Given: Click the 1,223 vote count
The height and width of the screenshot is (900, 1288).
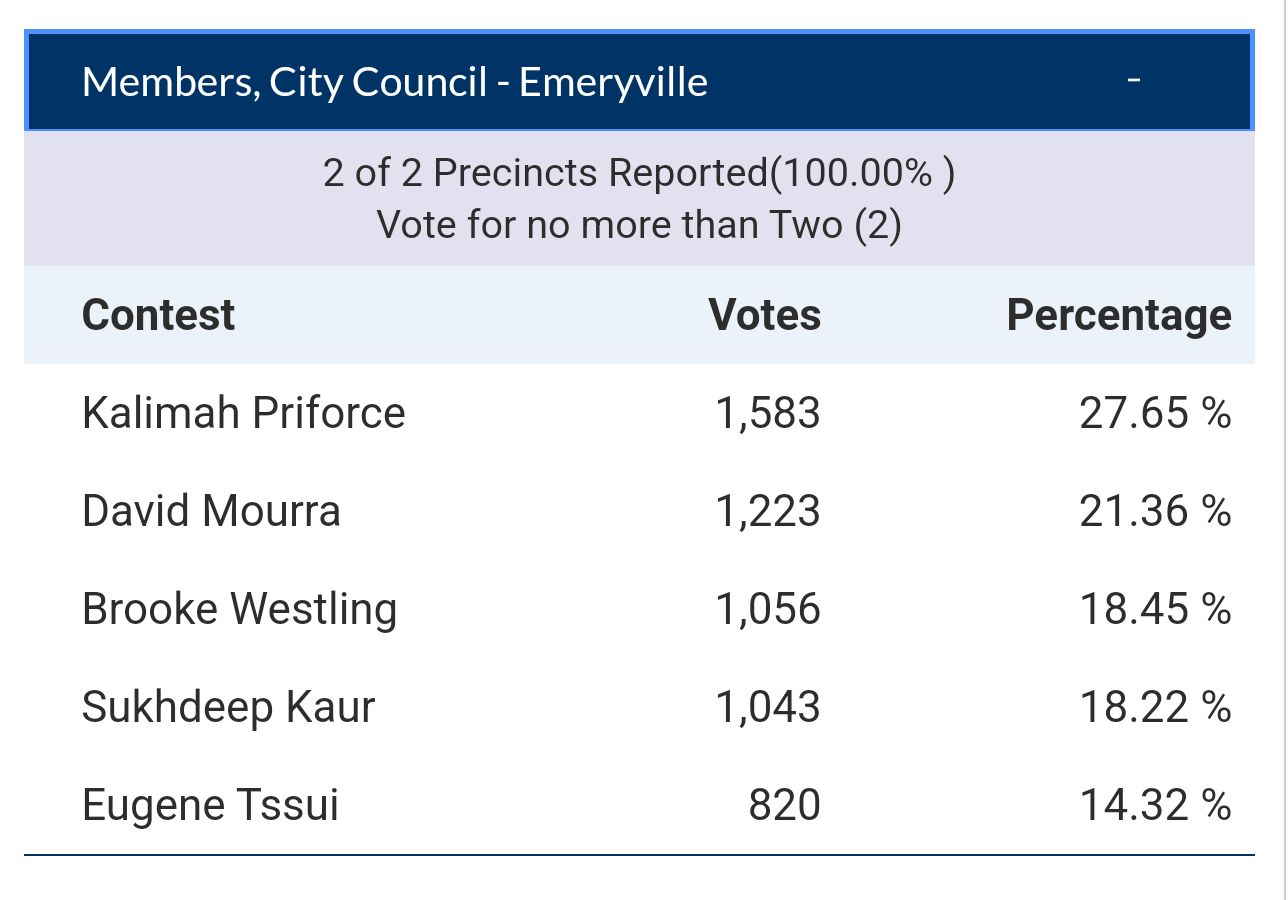Looking at the screenshot, I should [768, 511].
